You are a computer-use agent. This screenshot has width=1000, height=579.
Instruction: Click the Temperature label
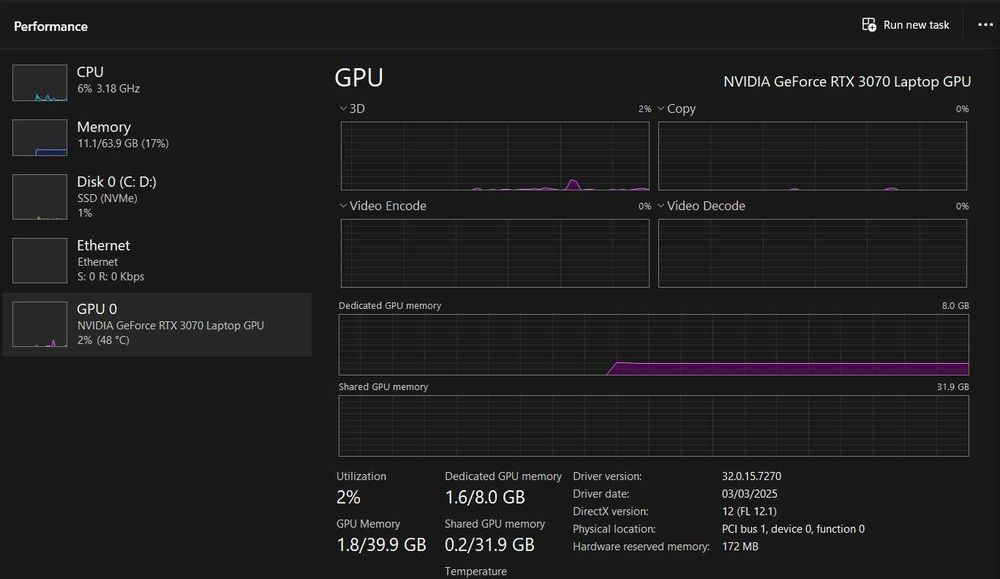pyautogui.click(x=476, y=571)
